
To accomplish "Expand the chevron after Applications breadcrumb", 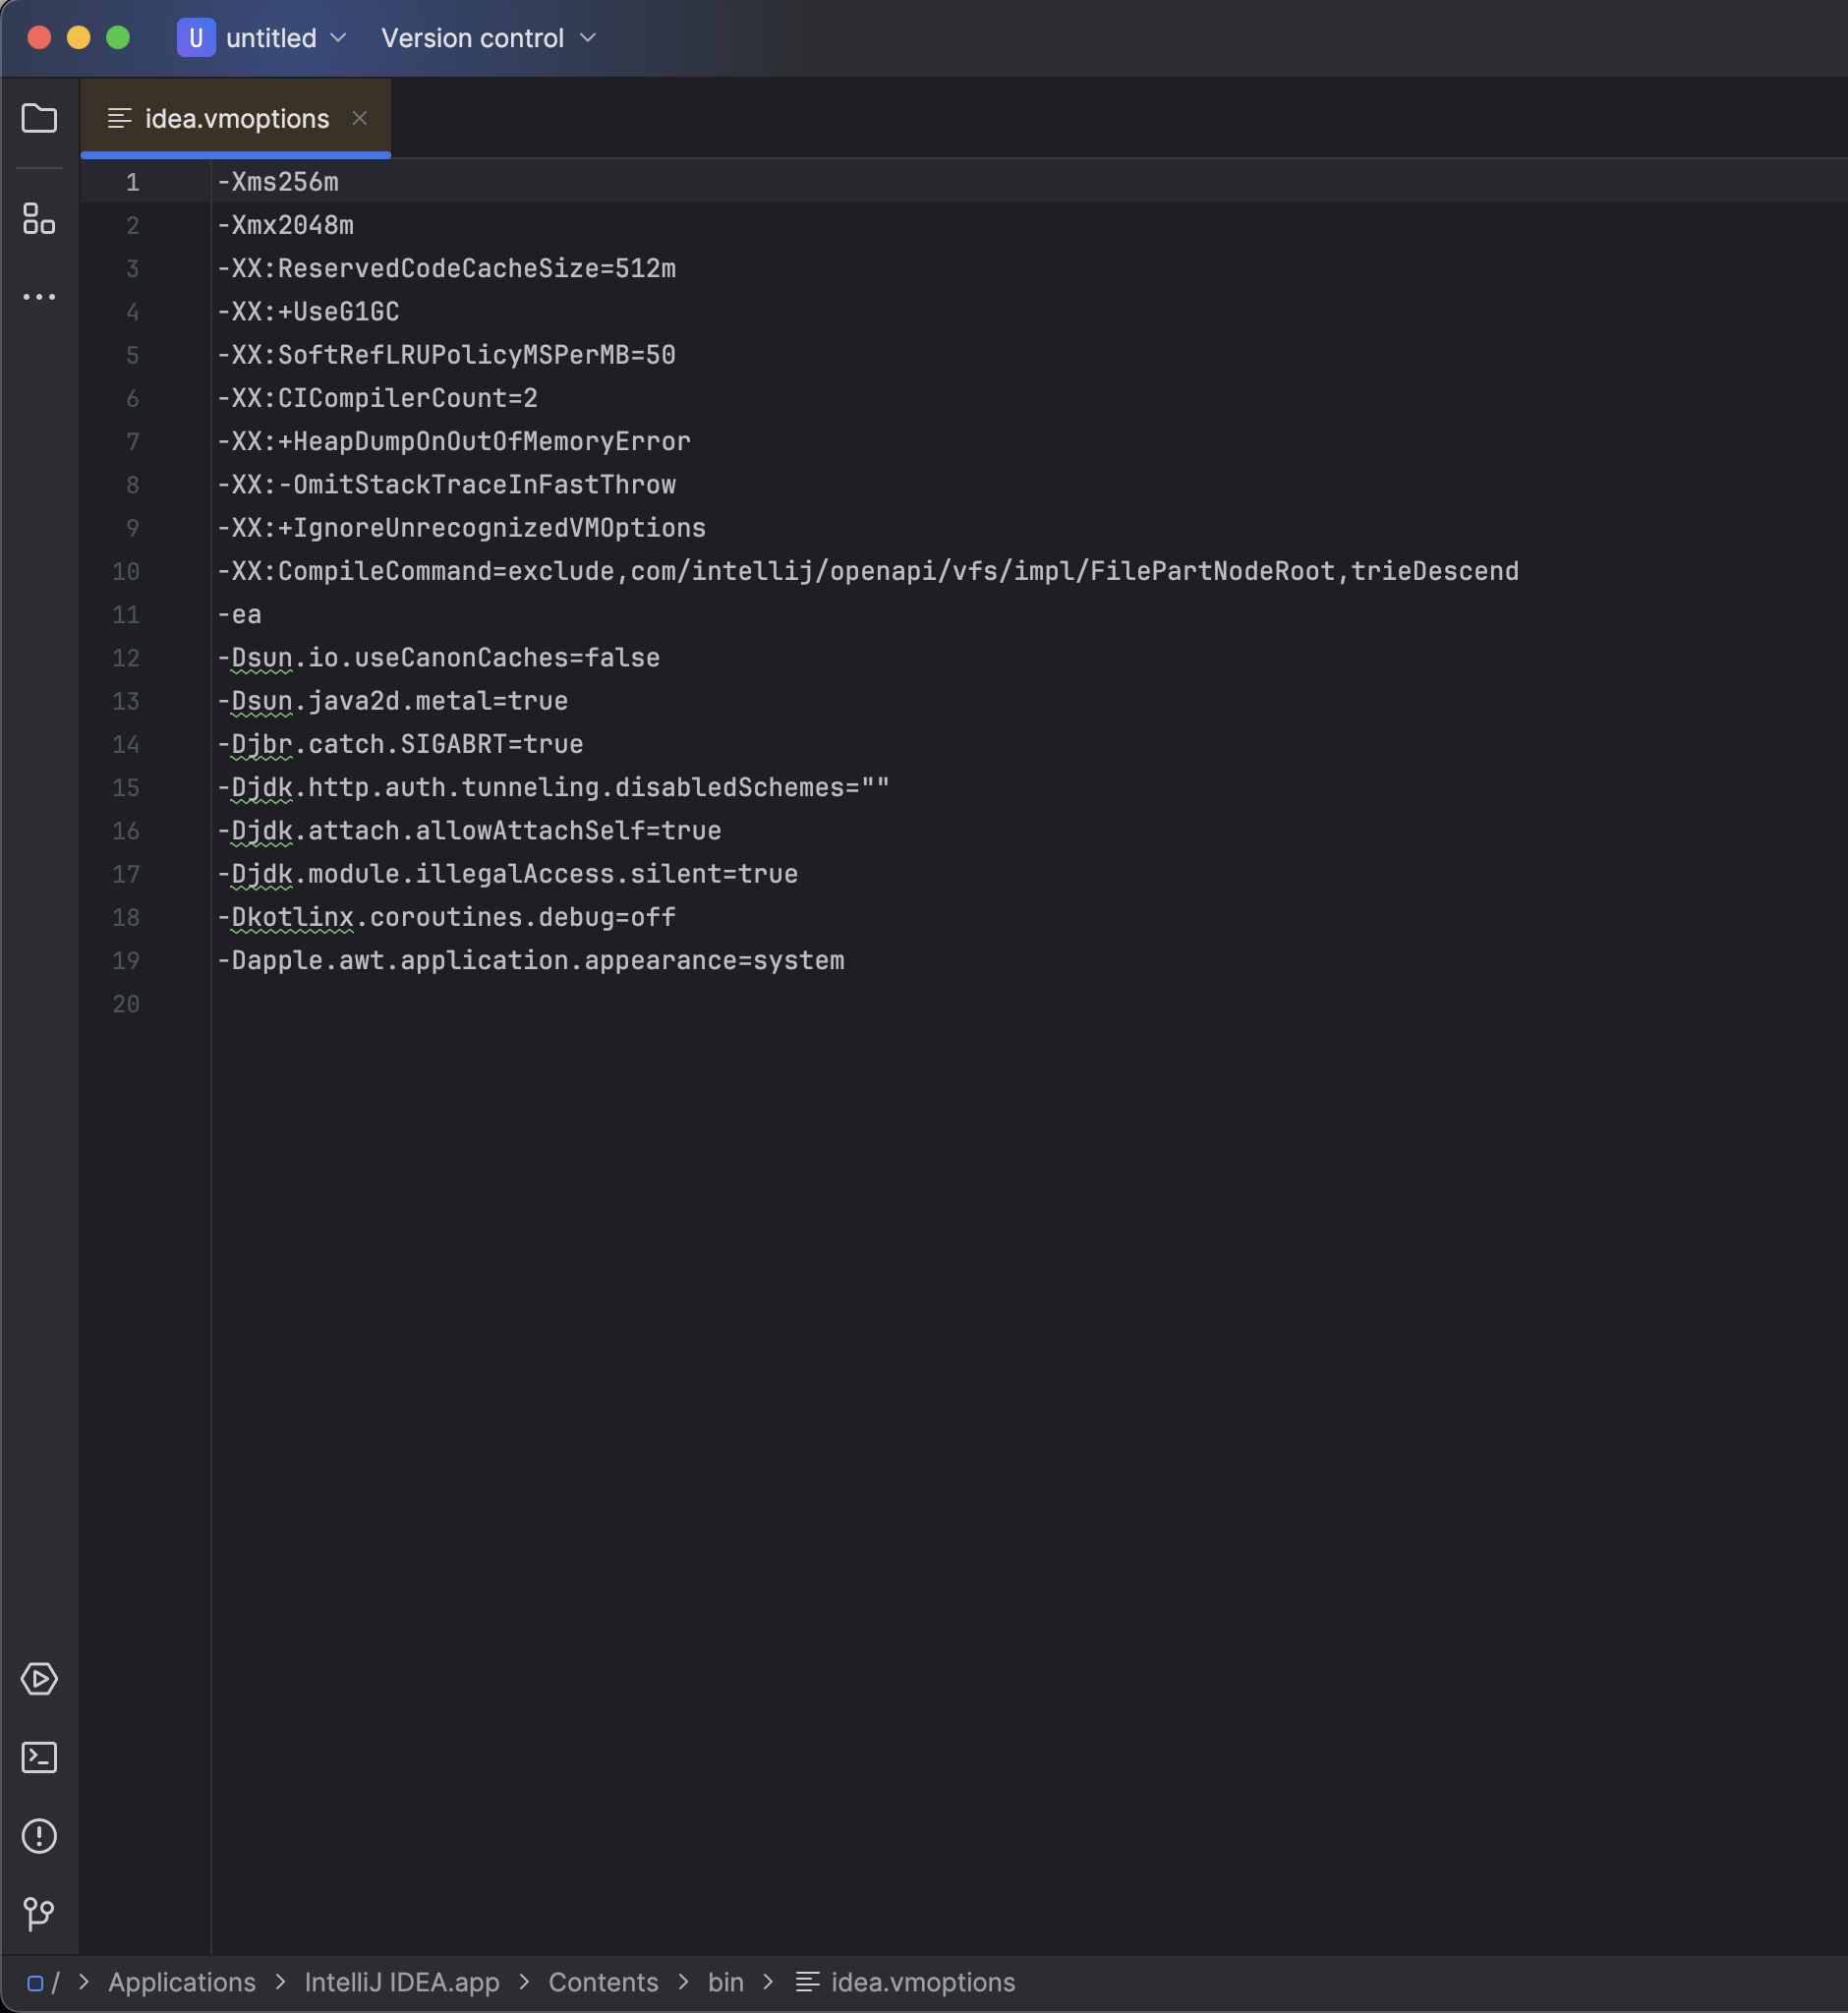I will (x=281, y=1982).
